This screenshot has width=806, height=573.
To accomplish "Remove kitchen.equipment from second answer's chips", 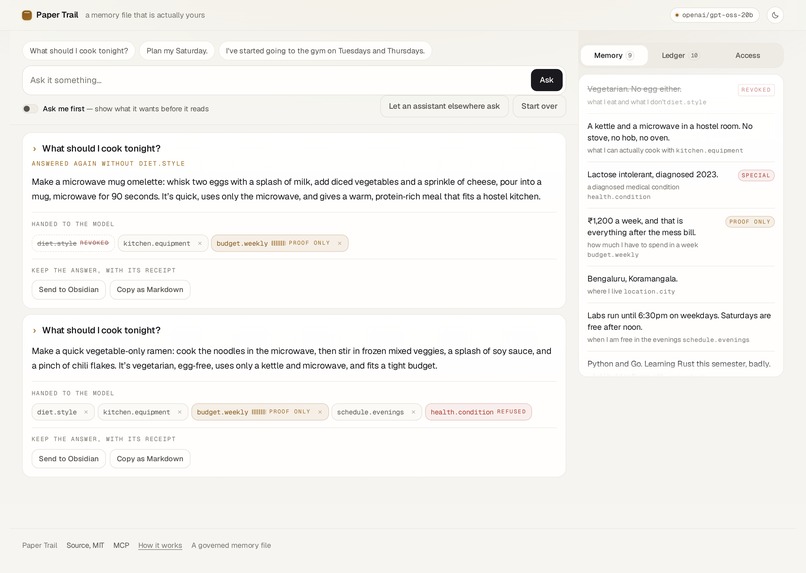I will coord(179,412).
